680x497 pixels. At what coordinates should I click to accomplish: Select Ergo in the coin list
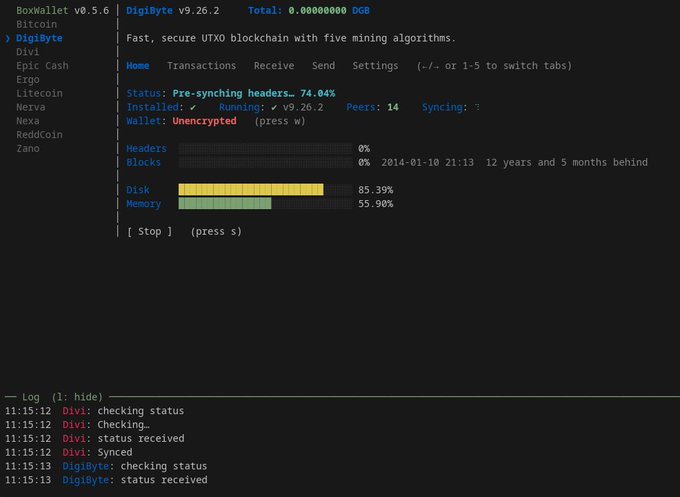28,80
